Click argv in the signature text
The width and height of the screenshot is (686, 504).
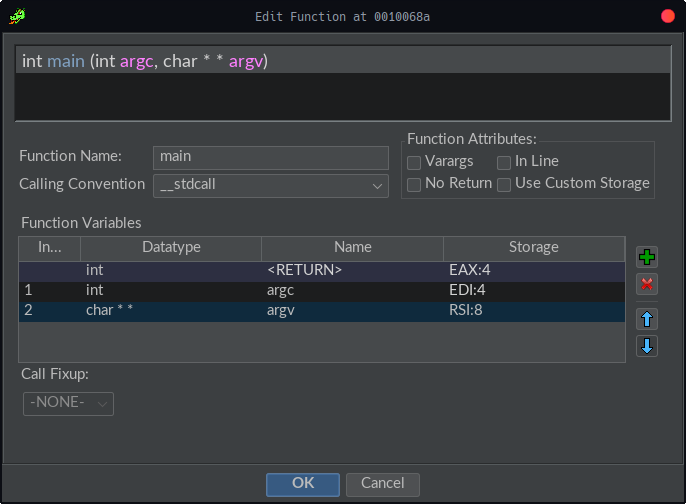pyautogui.click(x=246, y=62)
